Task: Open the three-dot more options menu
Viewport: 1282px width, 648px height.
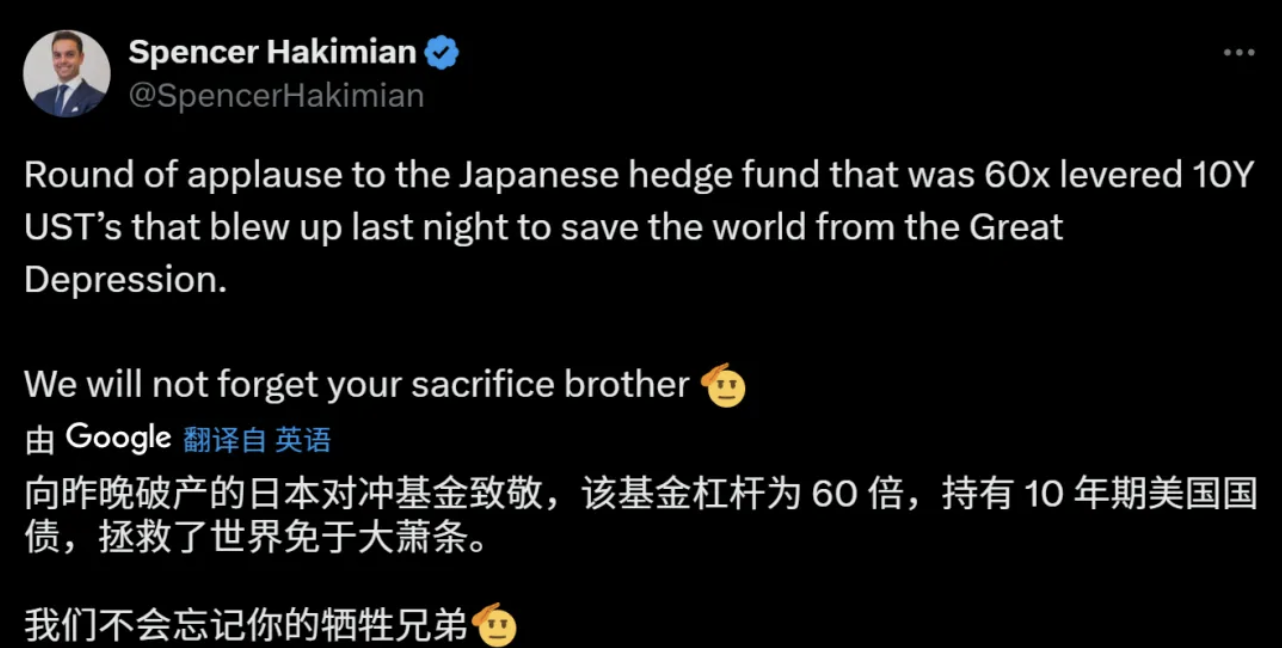Action: pos(1238,53)
